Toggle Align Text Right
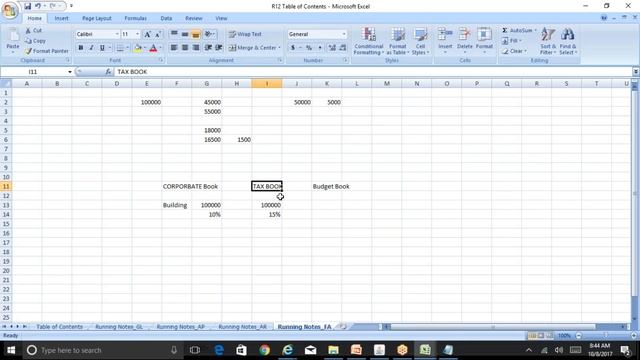Viewport: 640px width, 360px height. coord(196,48)
